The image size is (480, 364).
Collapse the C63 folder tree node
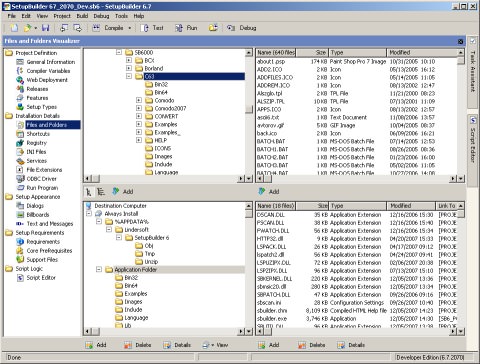click(129, 76)
